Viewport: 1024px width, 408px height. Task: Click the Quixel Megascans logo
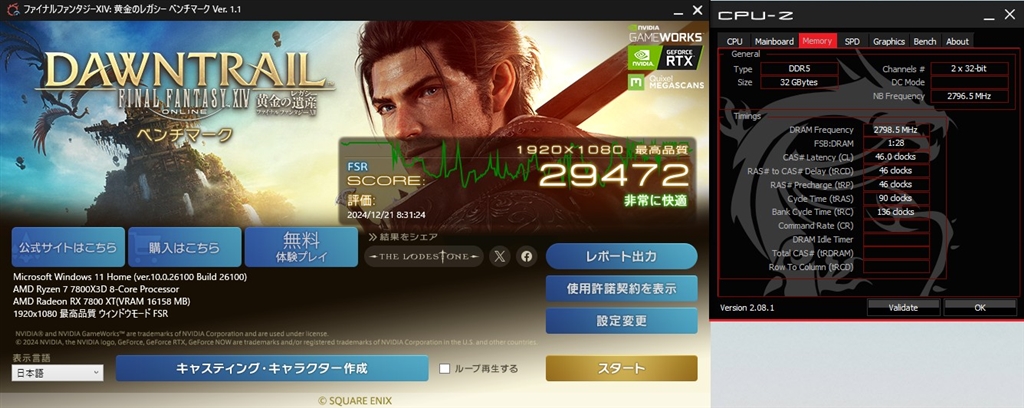tap(665, 82)
